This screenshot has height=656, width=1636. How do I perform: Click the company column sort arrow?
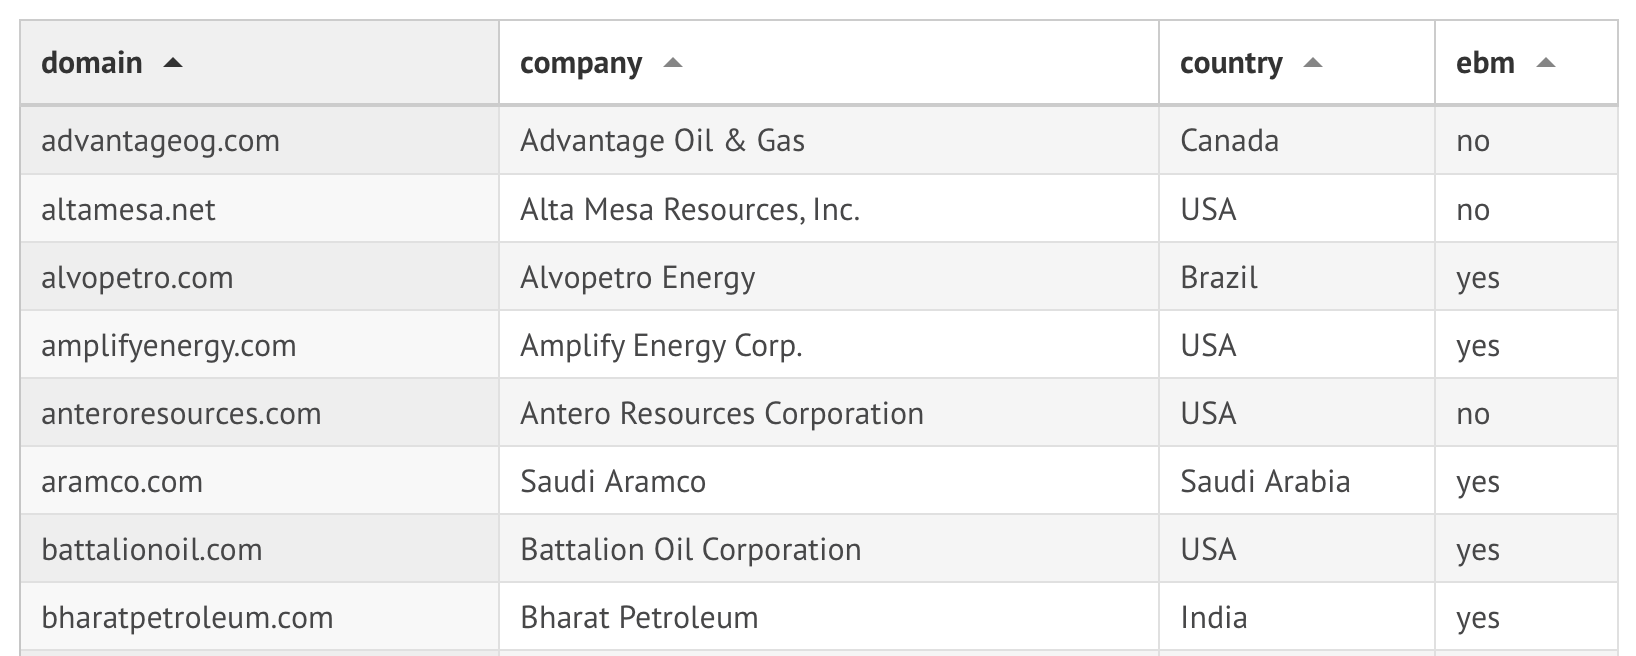pos(673,63)
